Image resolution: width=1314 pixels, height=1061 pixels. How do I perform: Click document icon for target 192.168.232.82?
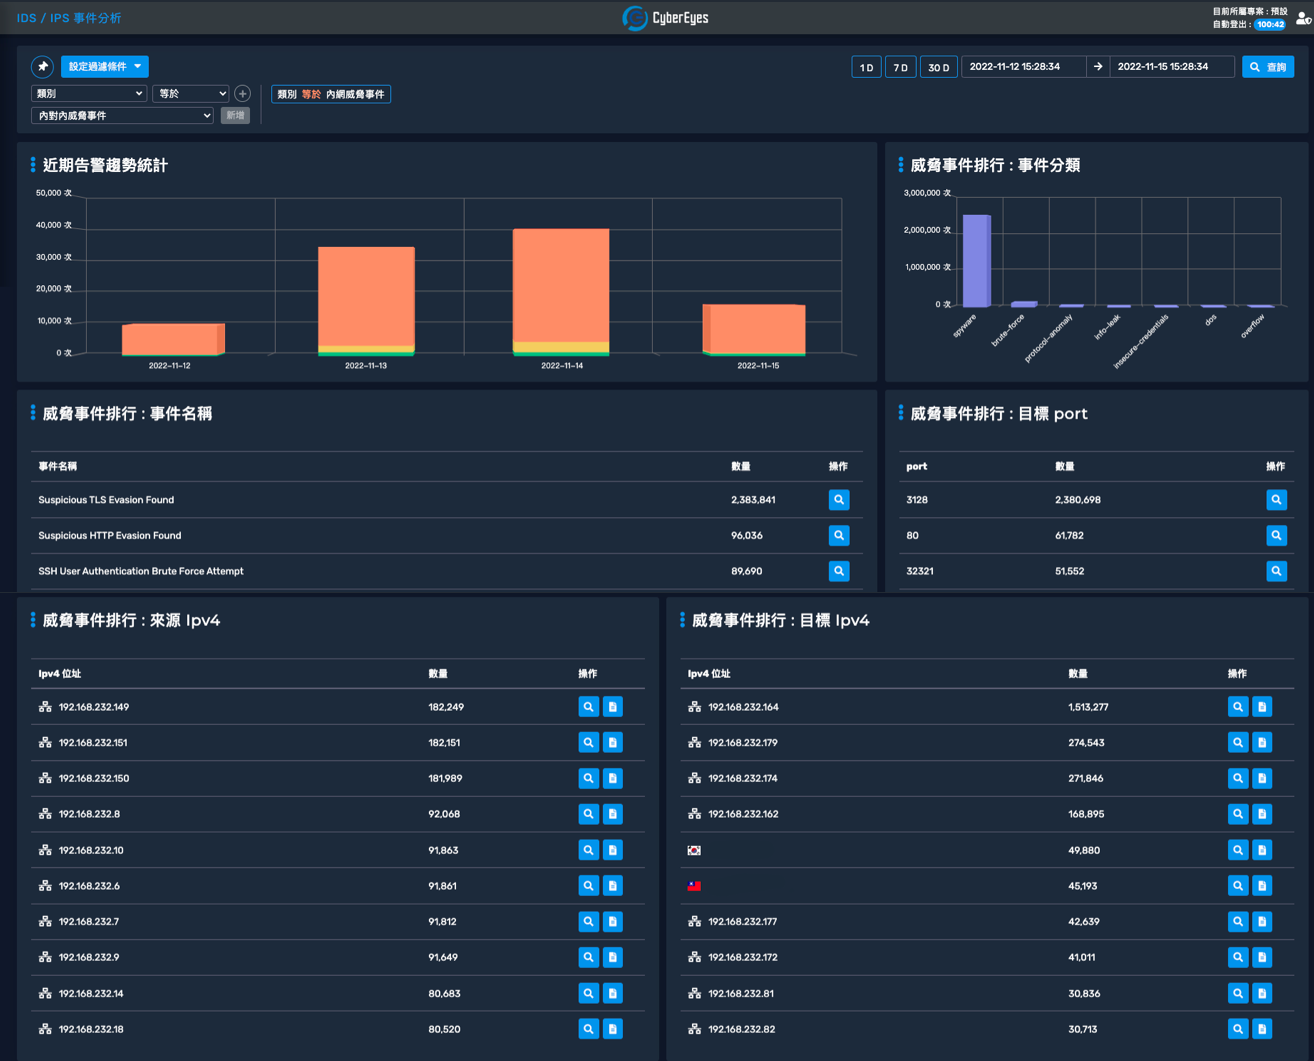click(1262, 1029)
